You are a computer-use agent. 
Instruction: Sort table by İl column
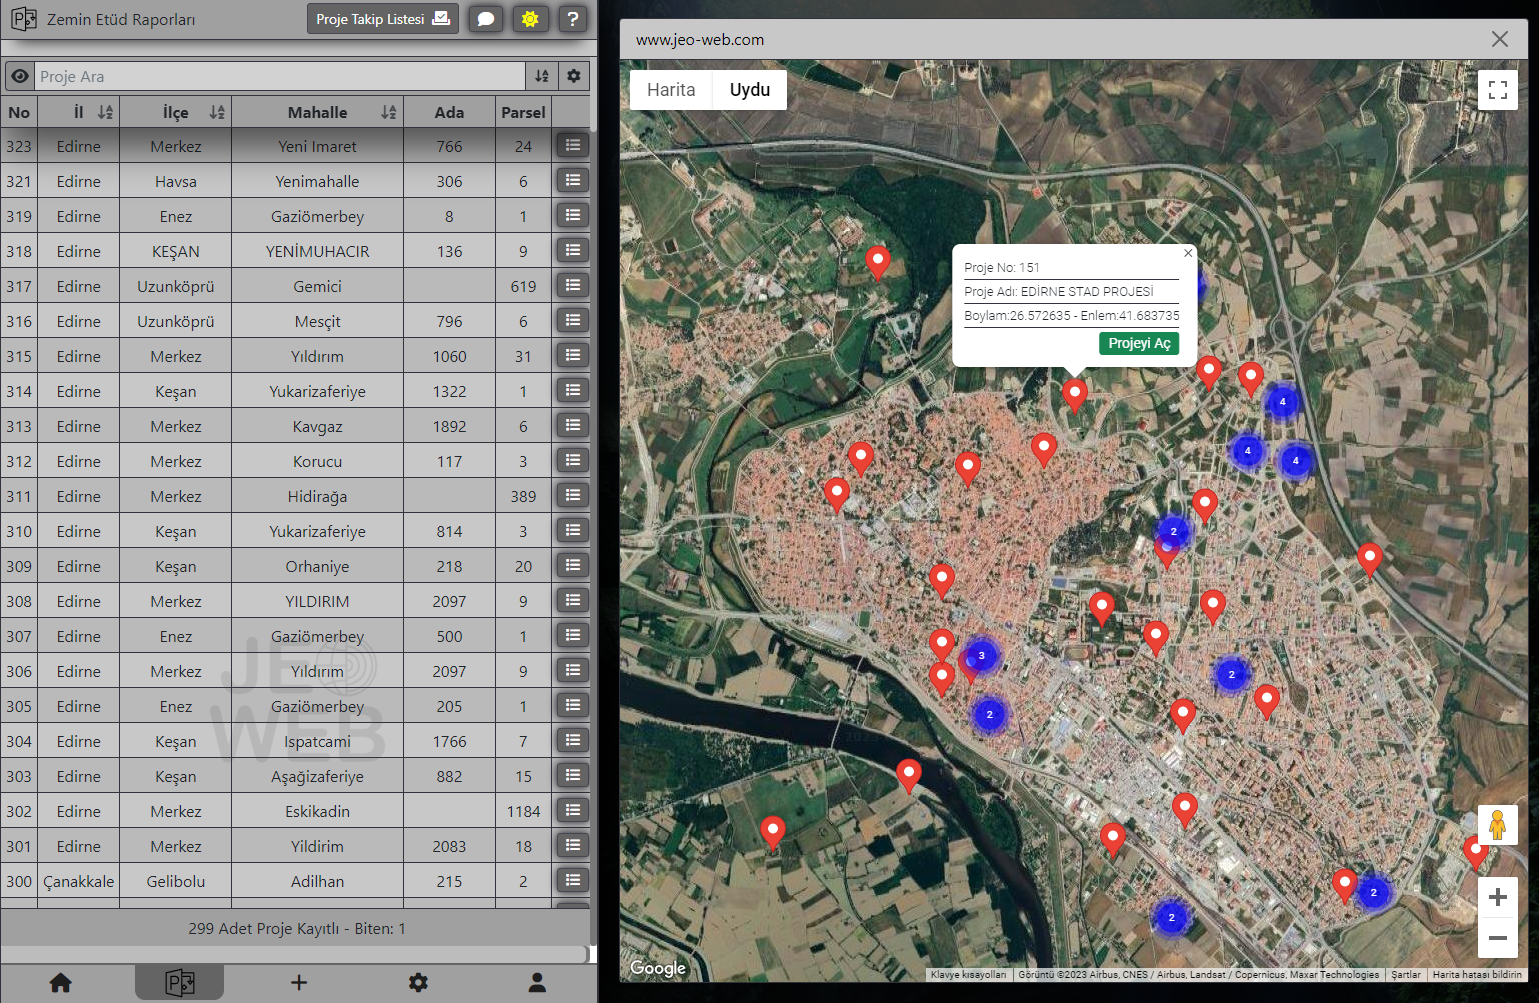(x=105, y=113)
